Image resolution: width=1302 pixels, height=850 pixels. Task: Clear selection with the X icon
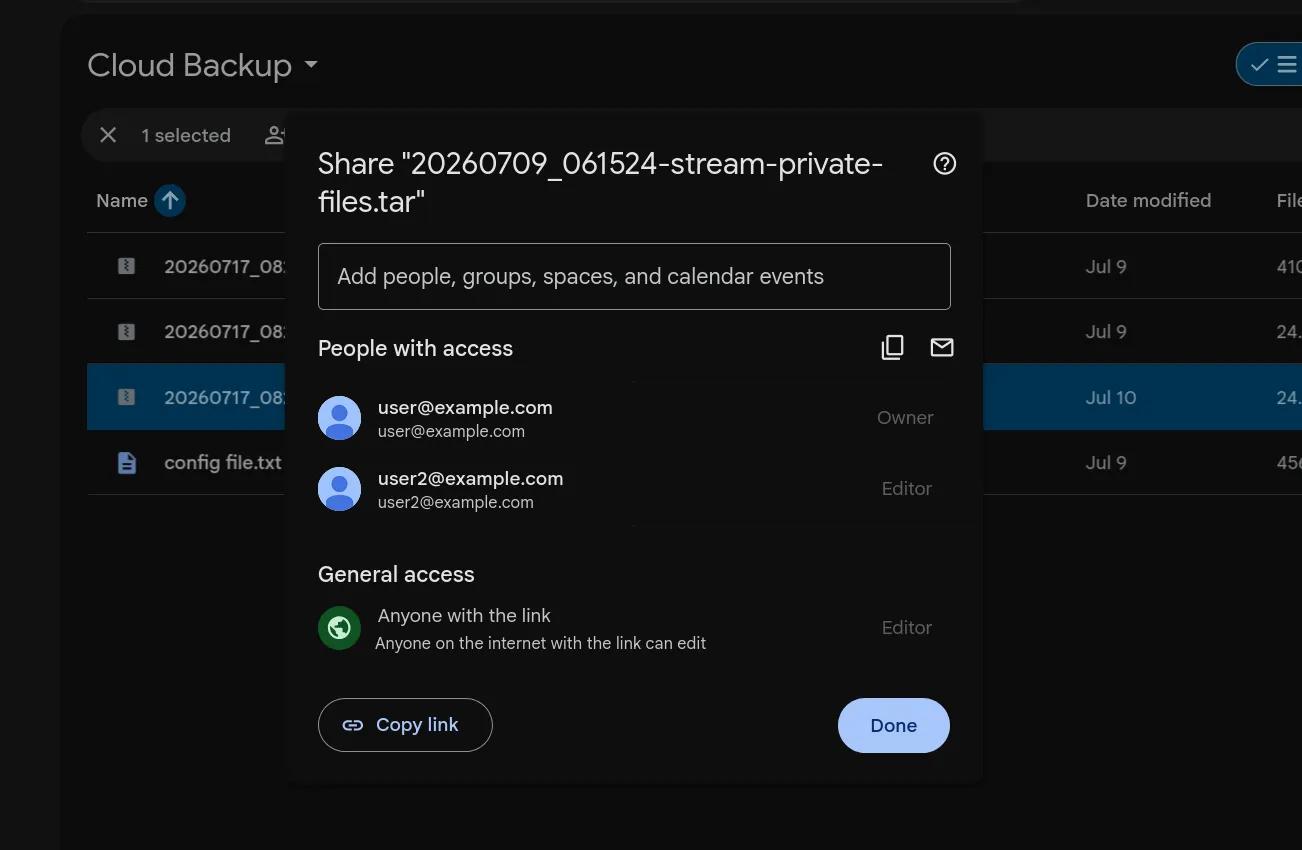pyautogui.click(x=108, y=135)
